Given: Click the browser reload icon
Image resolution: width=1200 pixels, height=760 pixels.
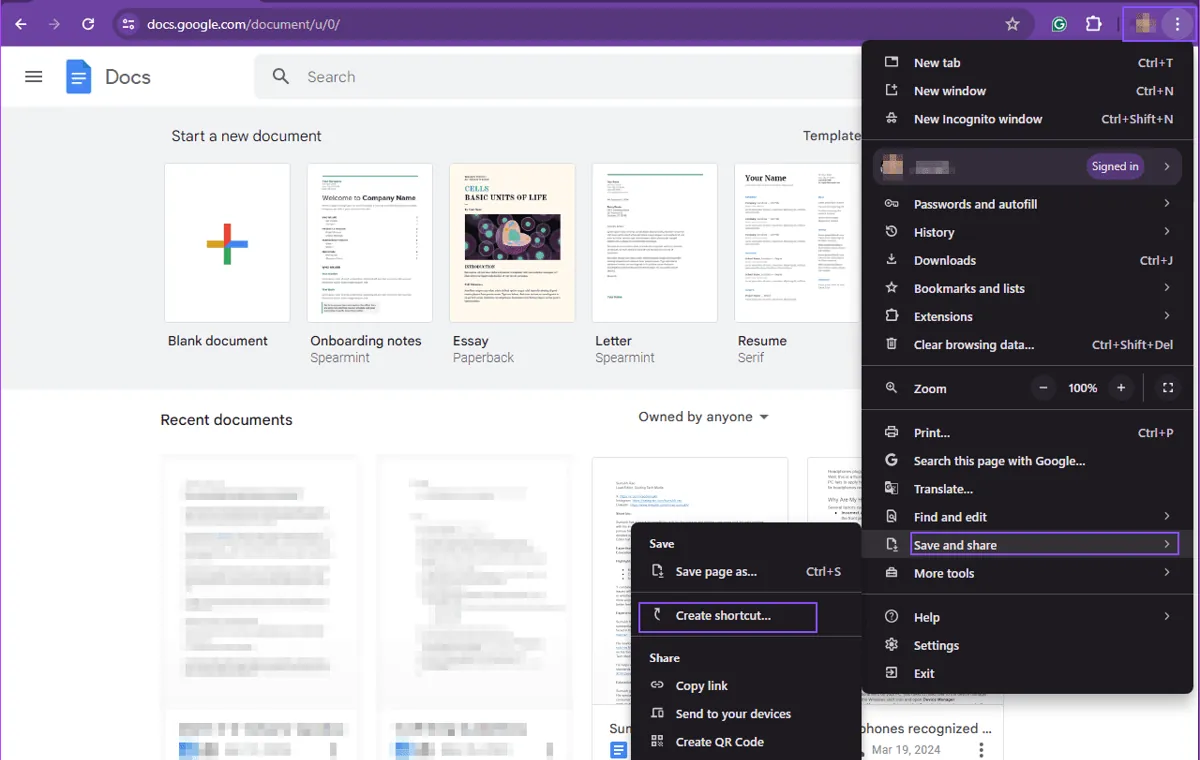Looking at the screenshot, I should click(x=88, y=24).
